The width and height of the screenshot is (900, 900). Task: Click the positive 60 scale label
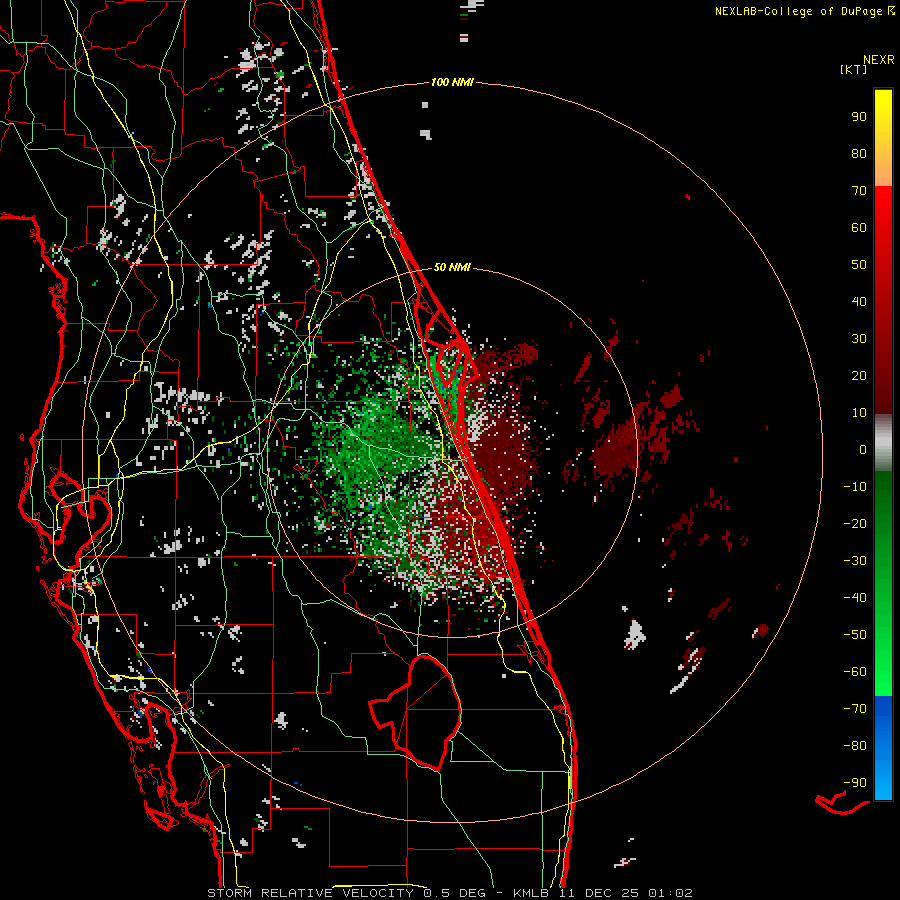(859, 228)
